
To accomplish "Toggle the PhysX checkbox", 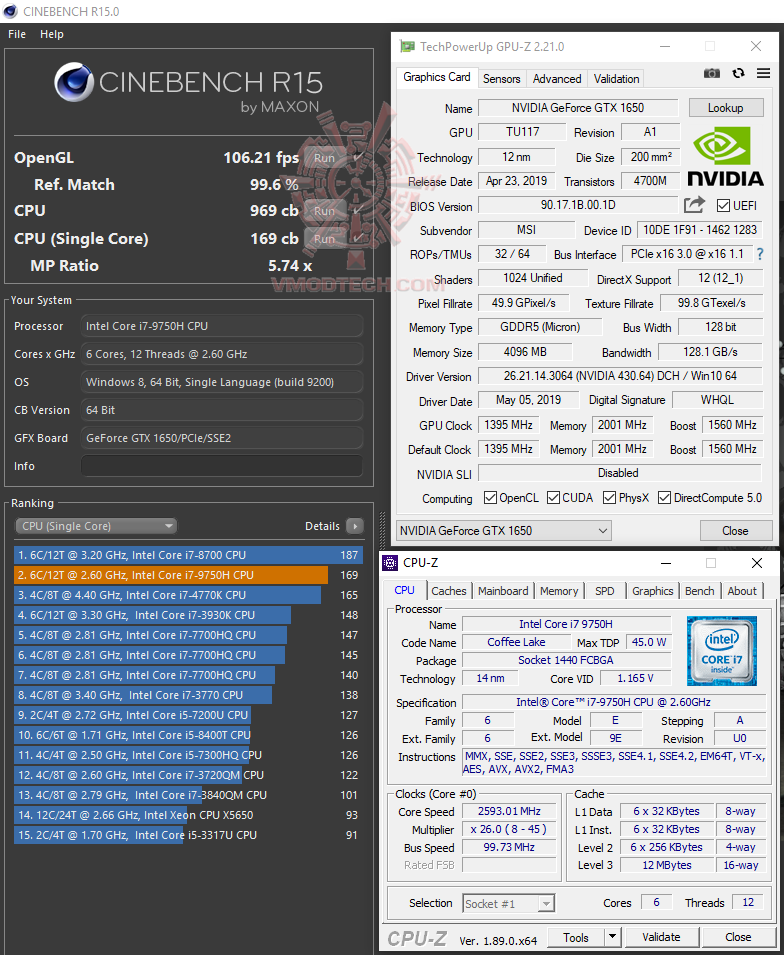I will tap(609, 498).
